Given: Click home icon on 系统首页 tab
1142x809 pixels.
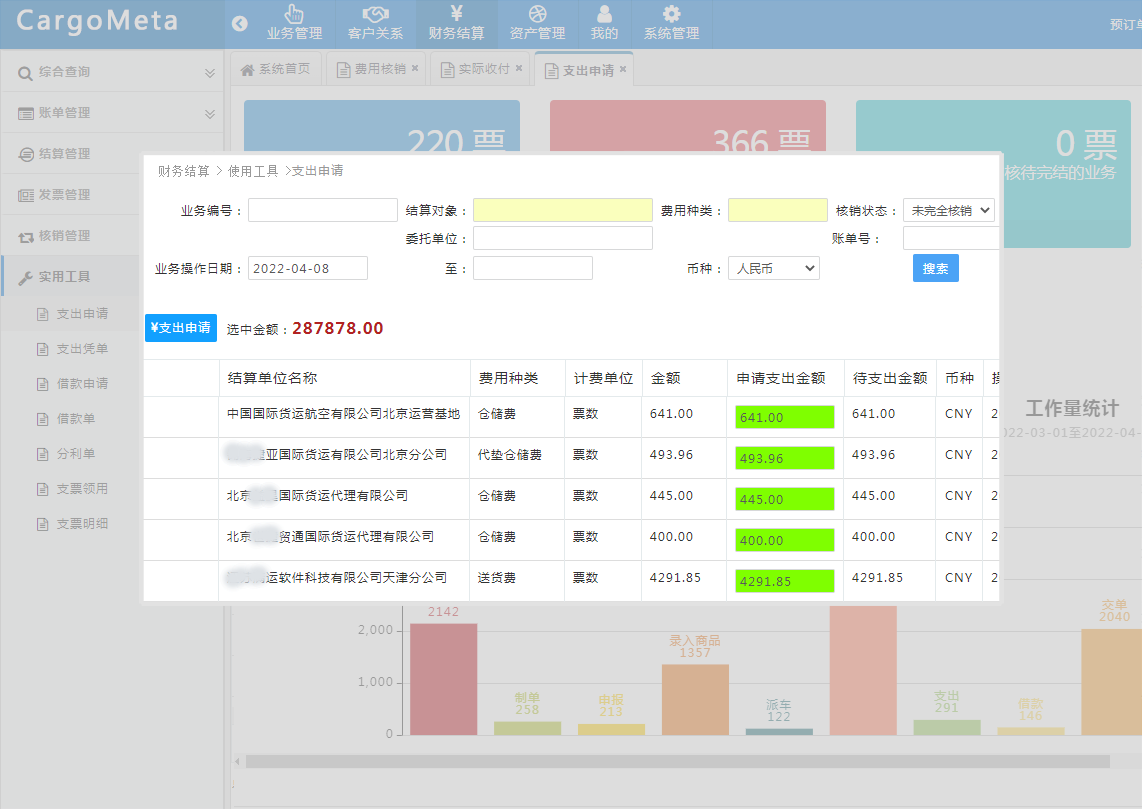Looking at the screenshot, I should 248,70.
